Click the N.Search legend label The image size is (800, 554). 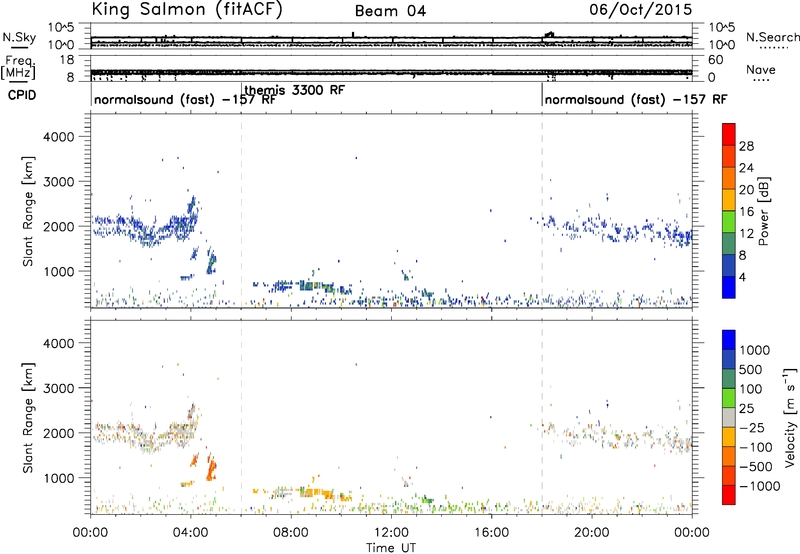(x=772, y=37)
